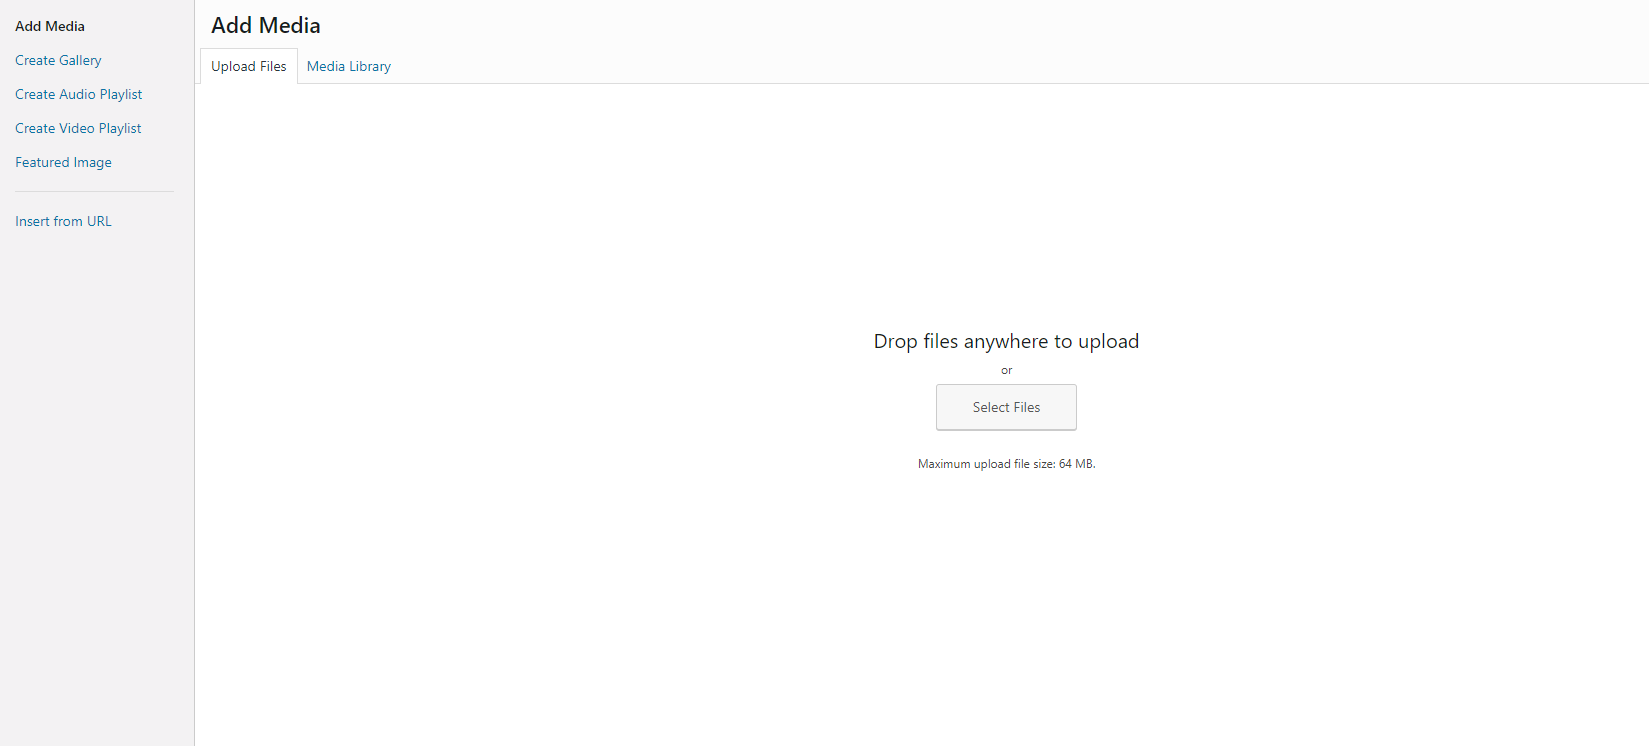Click the Maximum upload file size notice
The image size is (1649, 746).
coord(1006,464)
